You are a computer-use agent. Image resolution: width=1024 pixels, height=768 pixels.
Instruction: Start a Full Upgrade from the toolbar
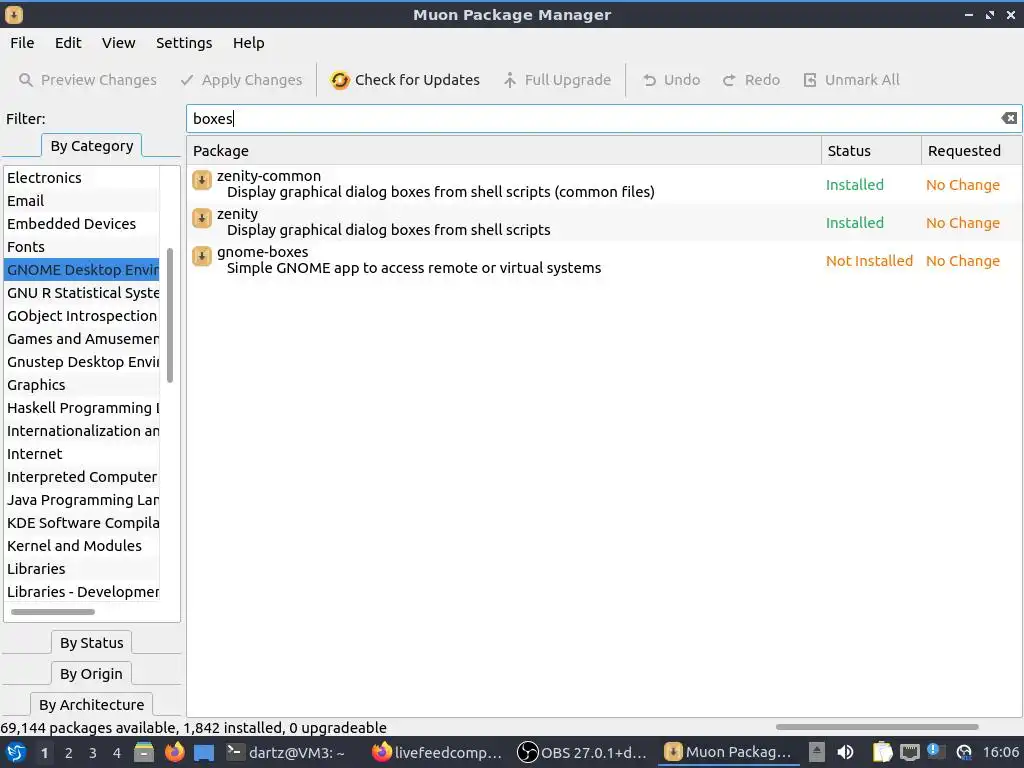pyautogui.click(x=557, y=80)
